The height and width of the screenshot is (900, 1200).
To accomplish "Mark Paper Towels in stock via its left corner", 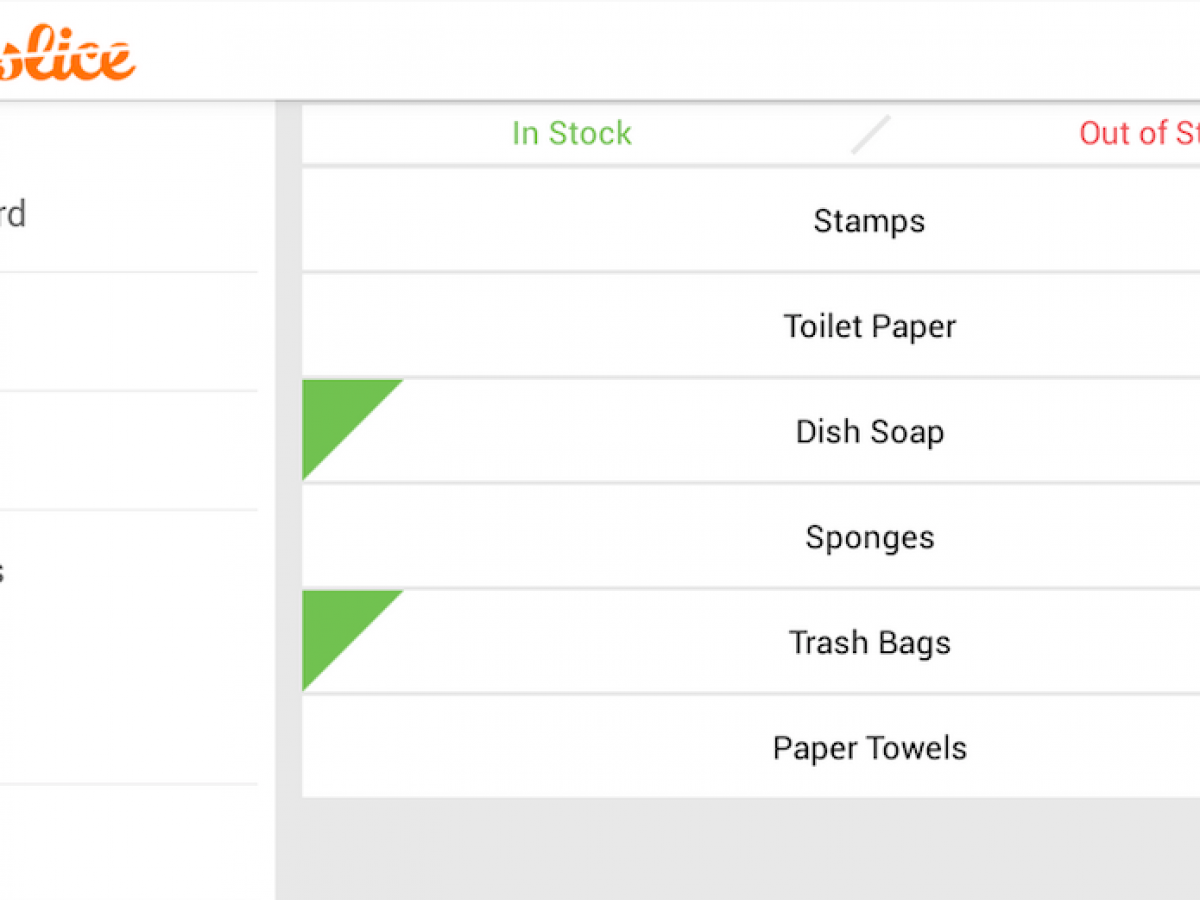I will 335,729.
